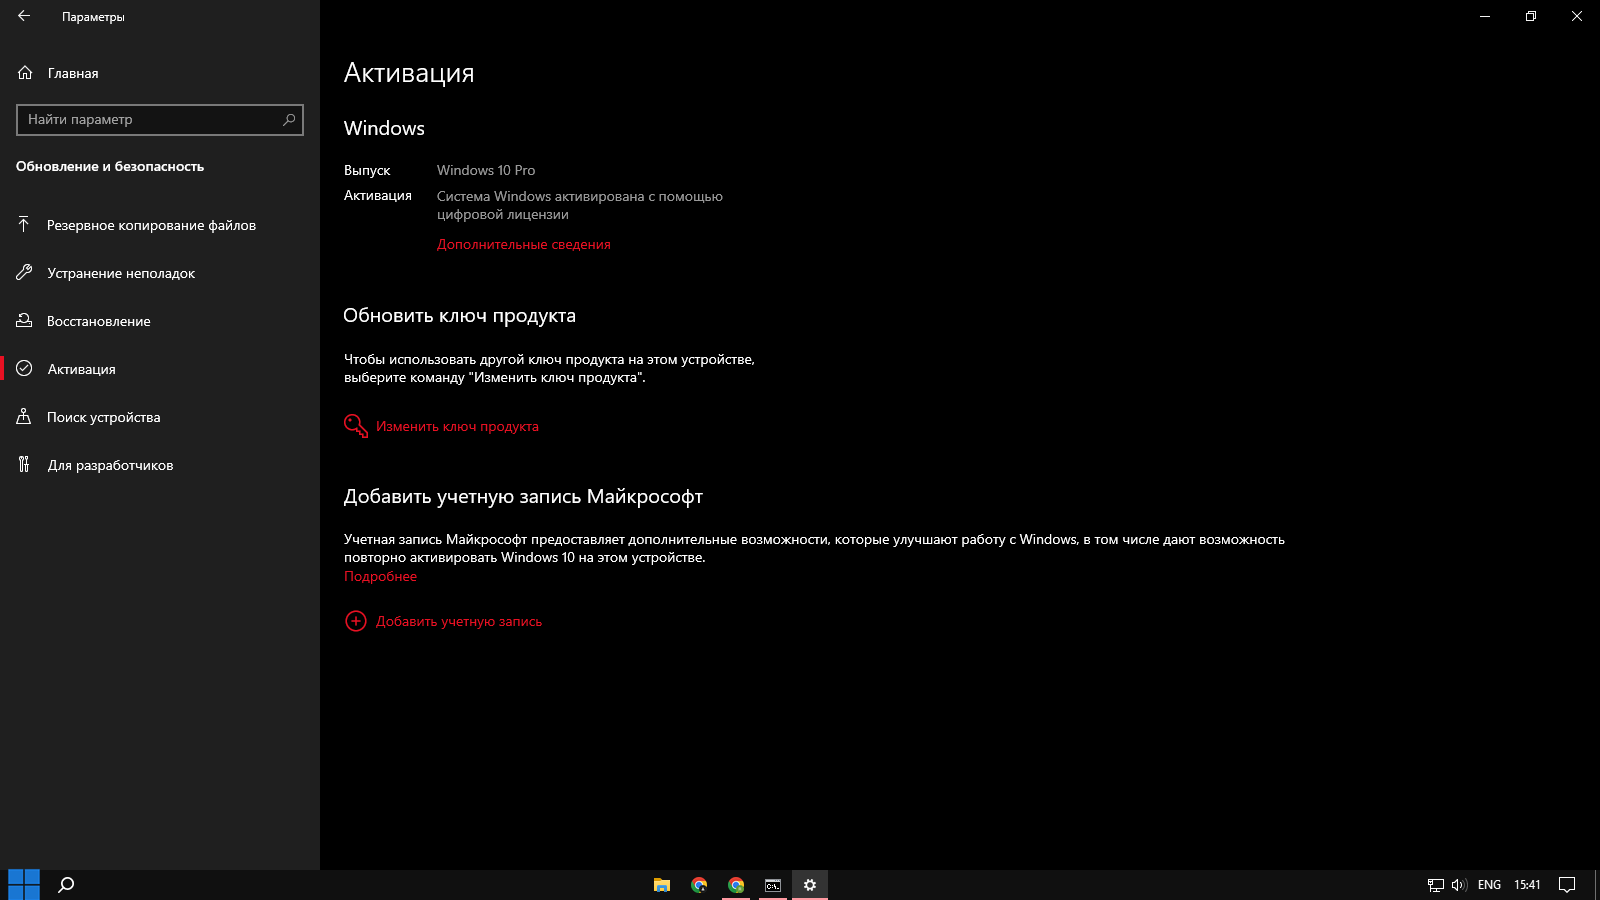Open the notification center icon
The width and height of the screenshot is (1600, 900).
[x=1567, y=885]
